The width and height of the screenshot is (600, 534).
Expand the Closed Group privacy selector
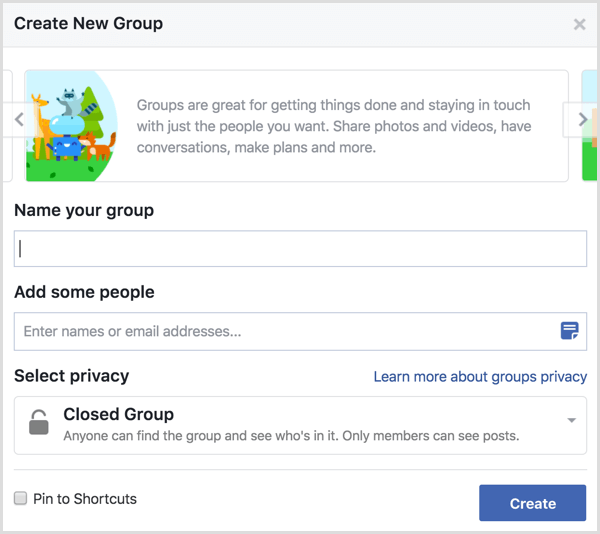tap(300, 425)
